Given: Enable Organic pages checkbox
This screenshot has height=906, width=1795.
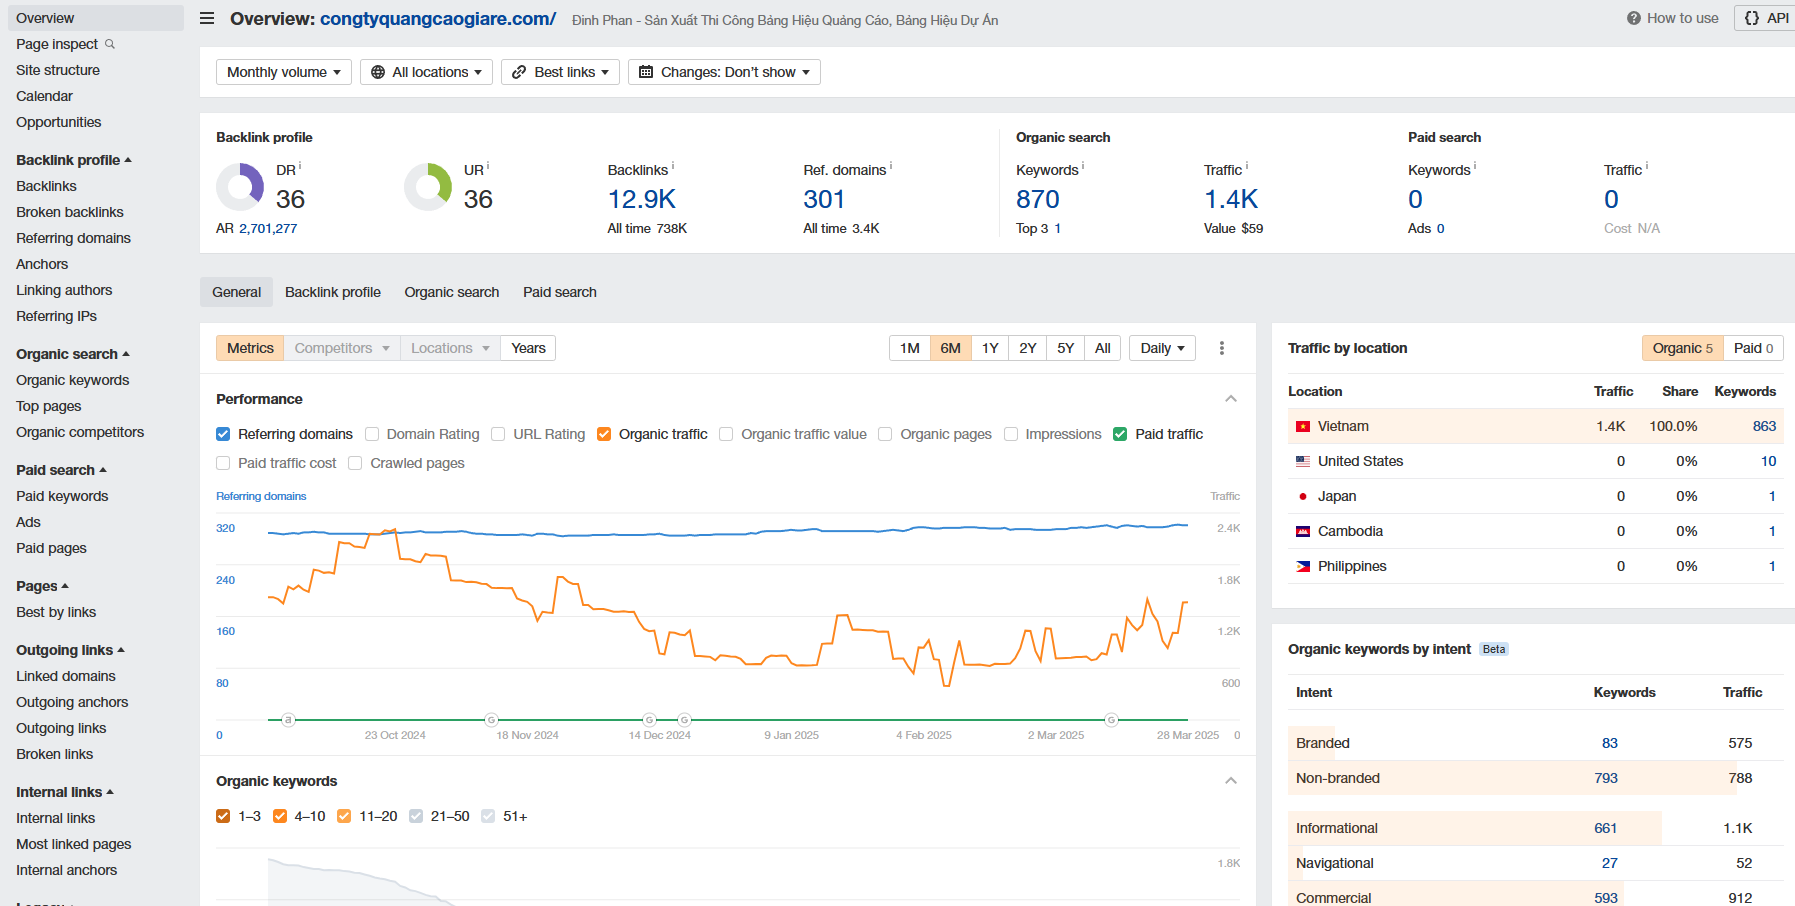Looking at the screenshot, I should pos(885,434).
